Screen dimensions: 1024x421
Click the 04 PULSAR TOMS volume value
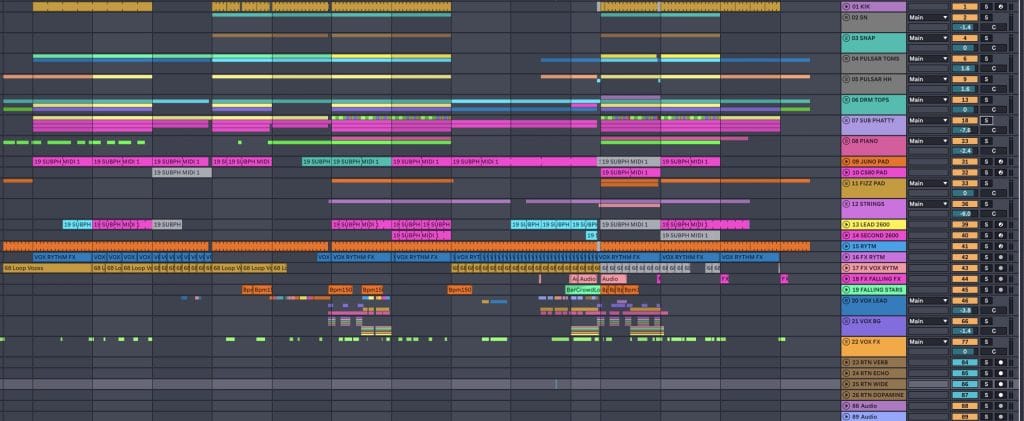click(x=964, y=69)
